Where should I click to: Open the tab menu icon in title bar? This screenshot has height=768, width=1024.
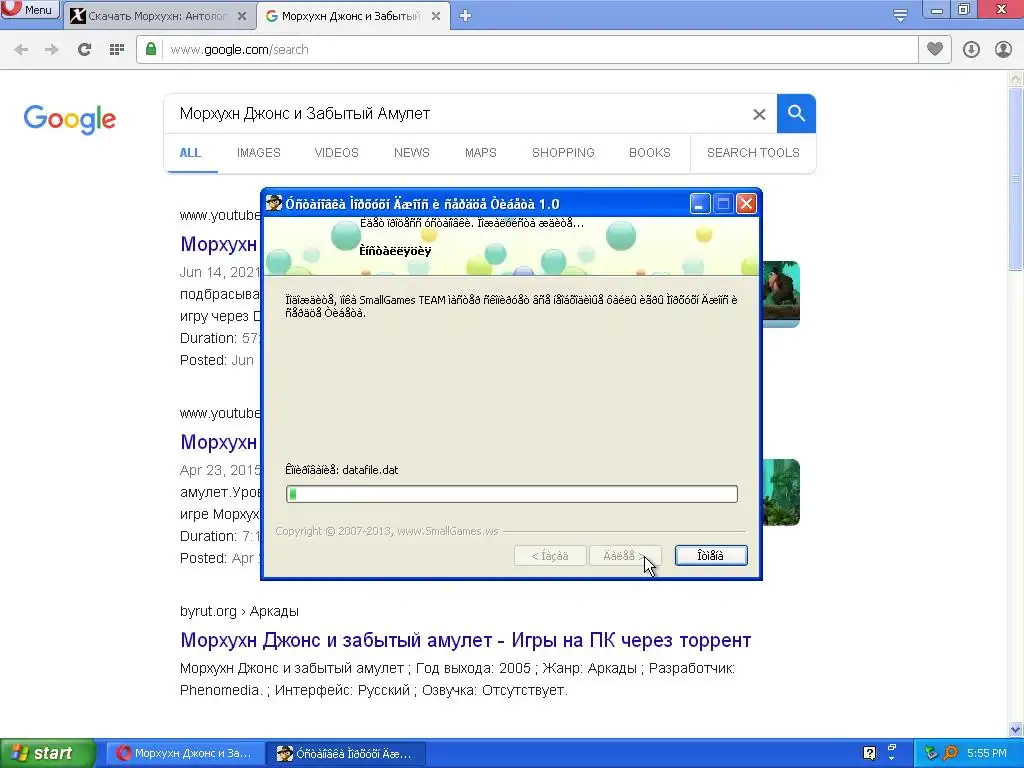(900, 15)
